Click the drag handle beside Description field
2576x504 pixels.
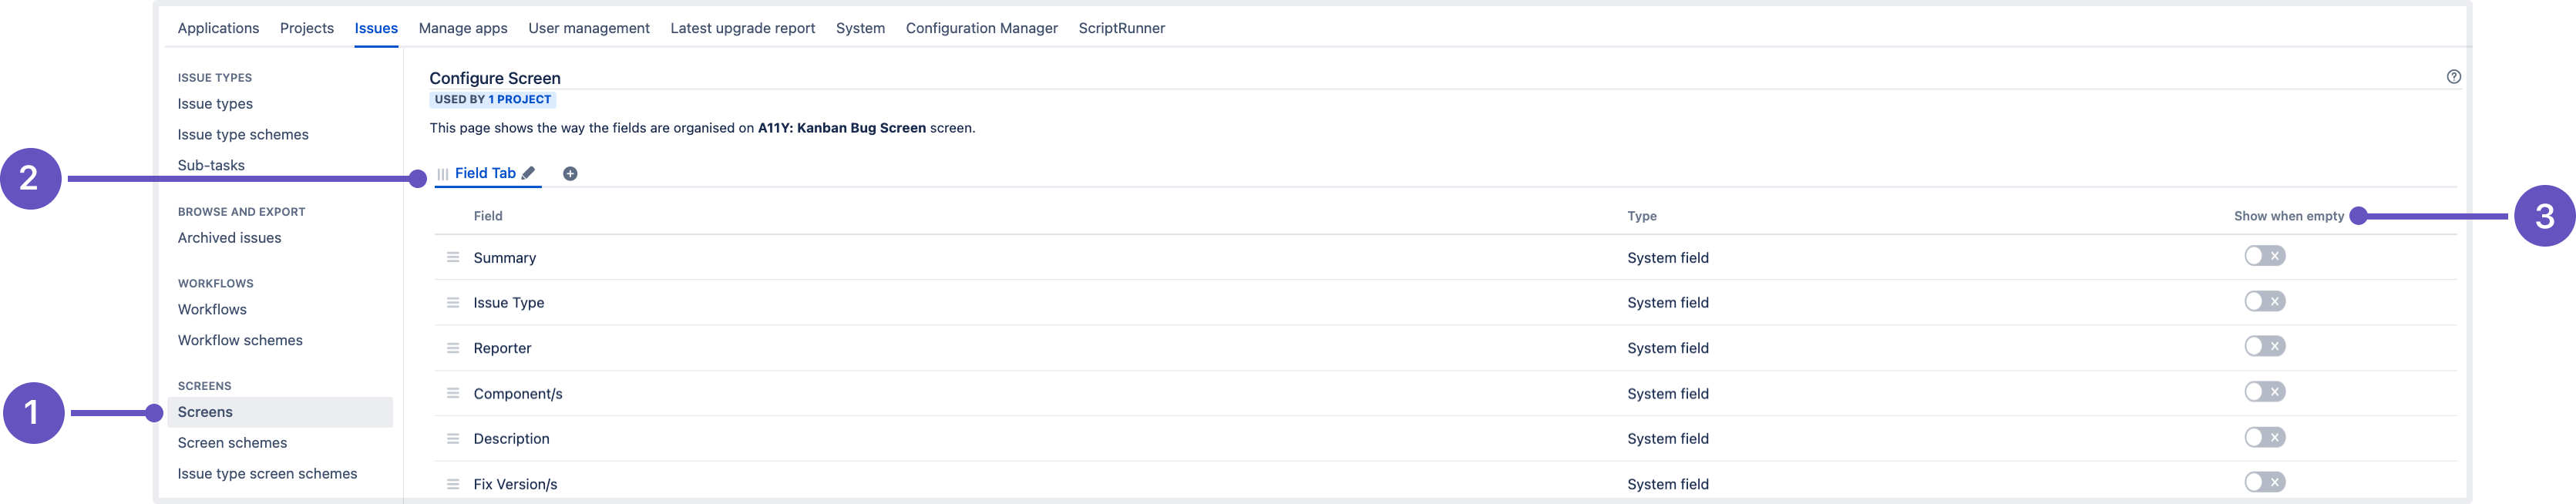click(x=453, y=439)
